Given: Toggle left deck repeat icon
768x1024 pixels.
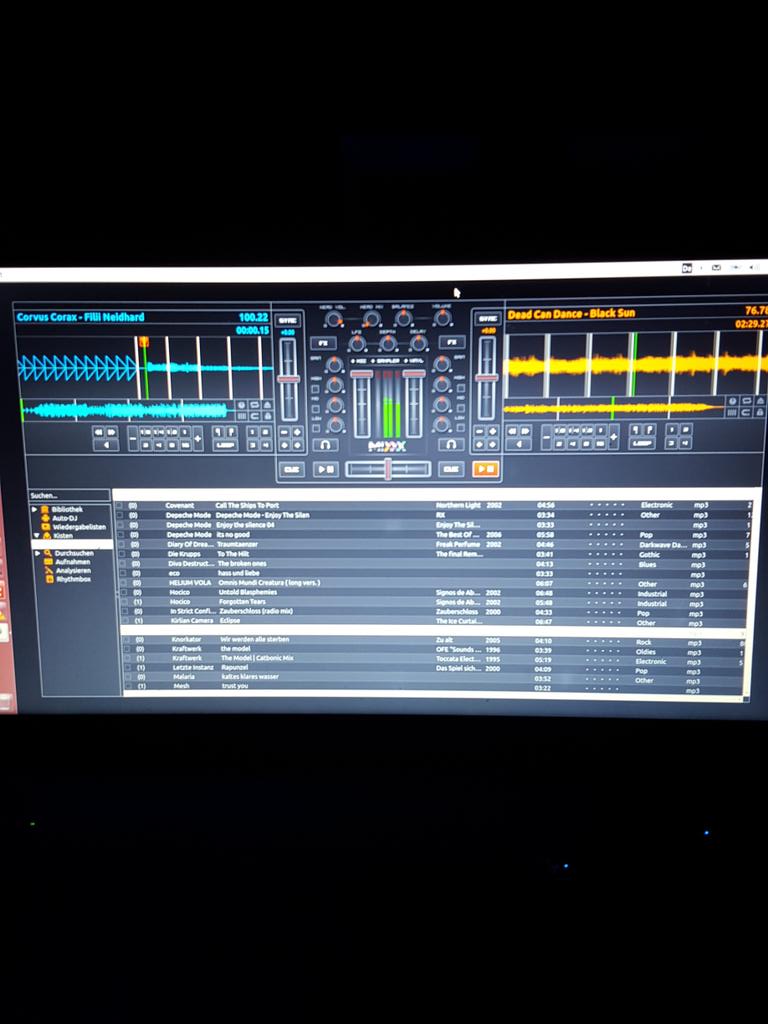Looking at the screenshot, I should 255,405.
